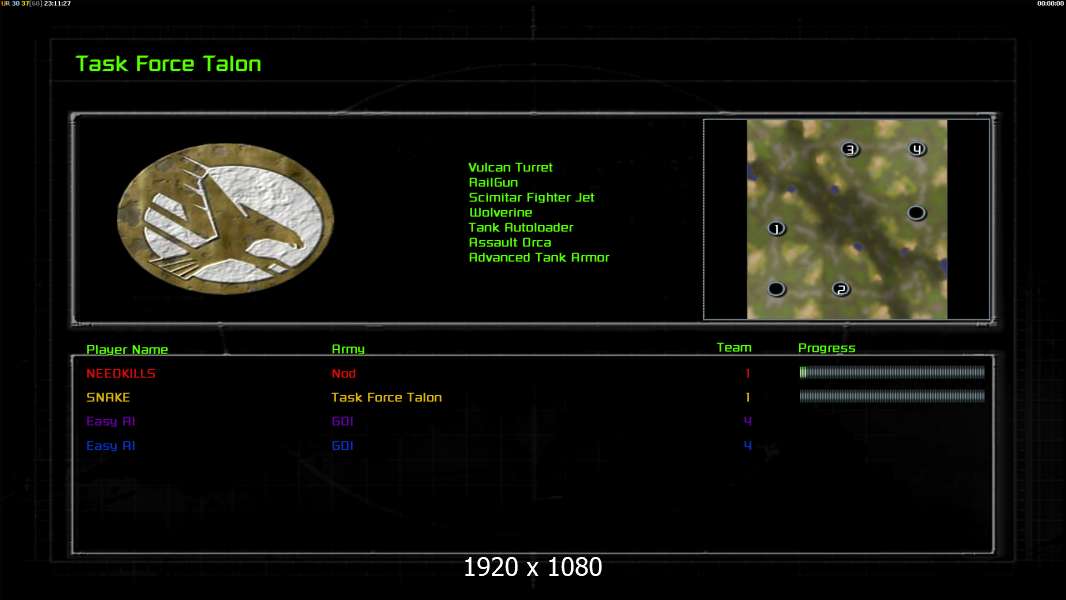Viewport: 1066px width, 600px height.
Task: Select start position marker 1 on minimap
Action: [776, 229]
